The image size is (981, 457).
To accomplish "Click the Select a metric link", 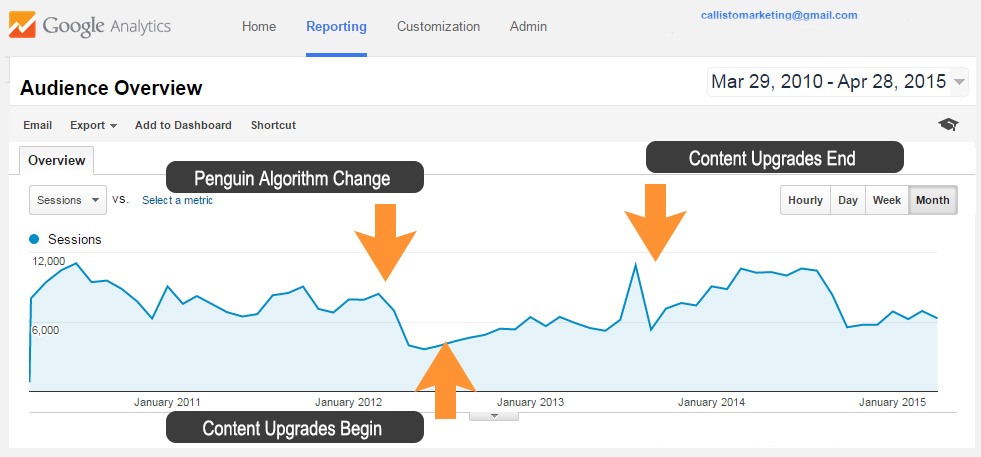I will click(x=177, y=200).
